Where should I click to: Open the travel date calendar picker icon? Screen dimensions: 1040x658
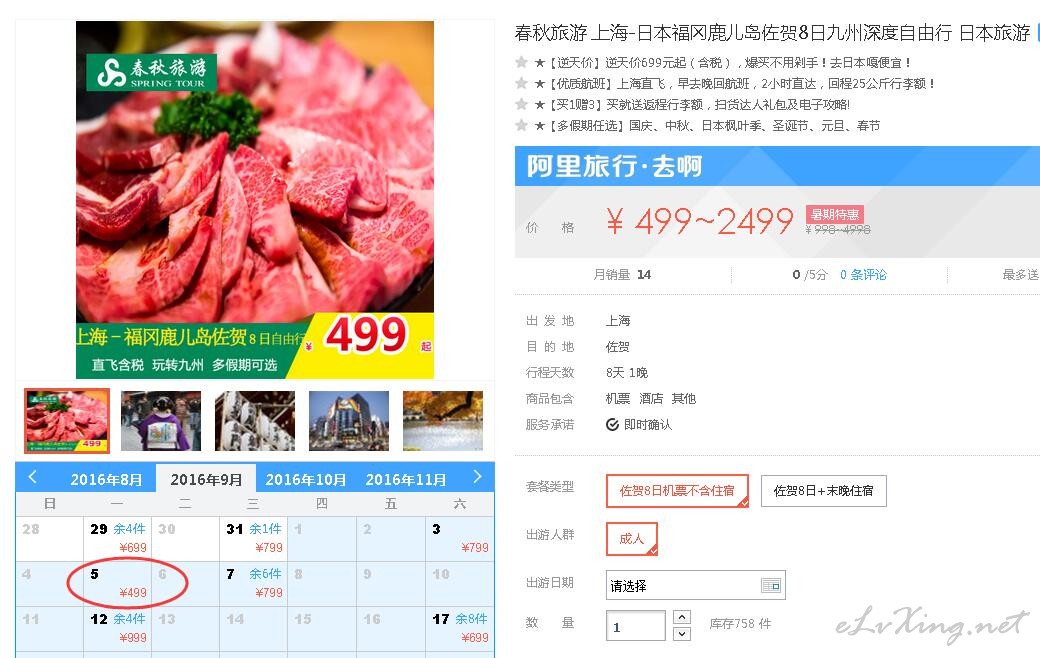point(771,585)
